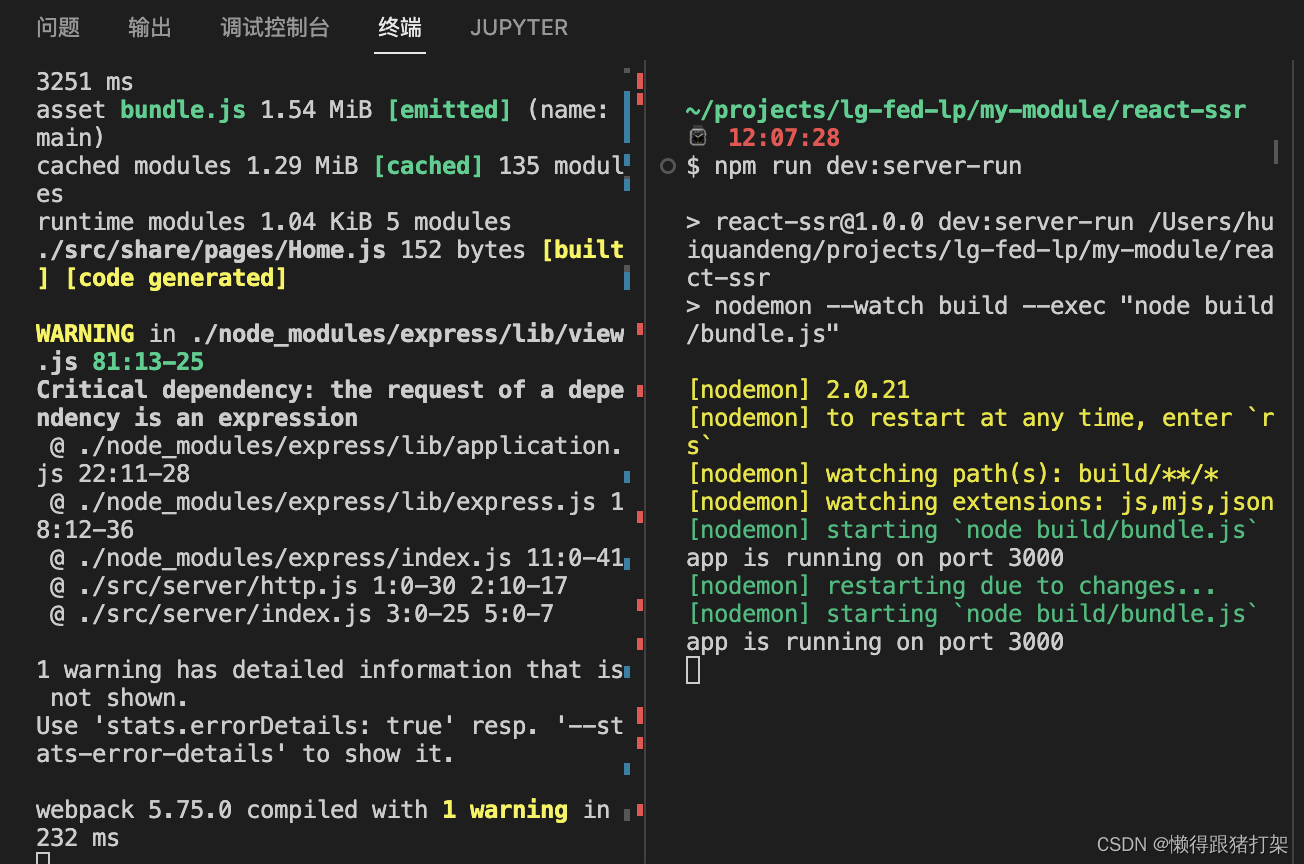The image size is (1304, 864).
Task: Click the yellow "WARNING" word
Action: click(85, 334)
